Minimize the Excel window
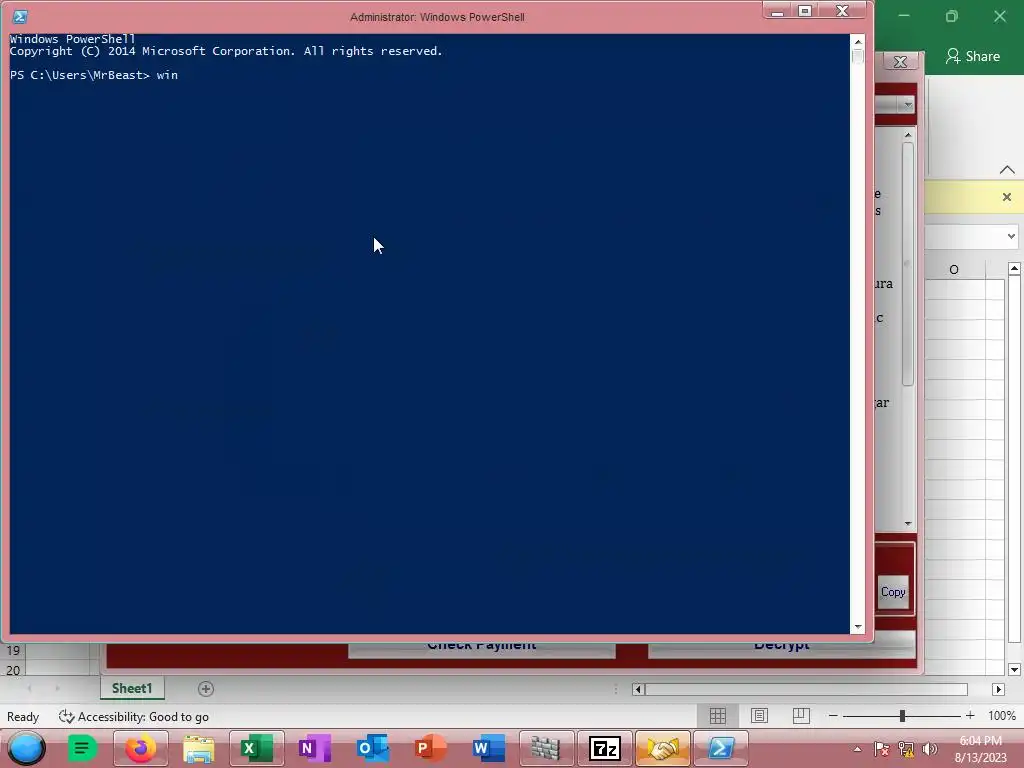 tap(904, 16)
